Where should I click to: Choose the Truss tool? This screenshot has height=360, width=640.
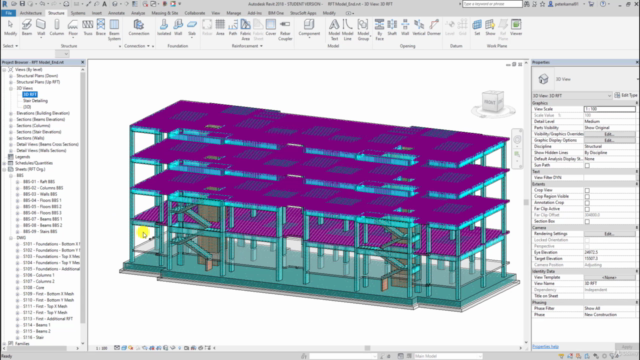click(88, 27)
